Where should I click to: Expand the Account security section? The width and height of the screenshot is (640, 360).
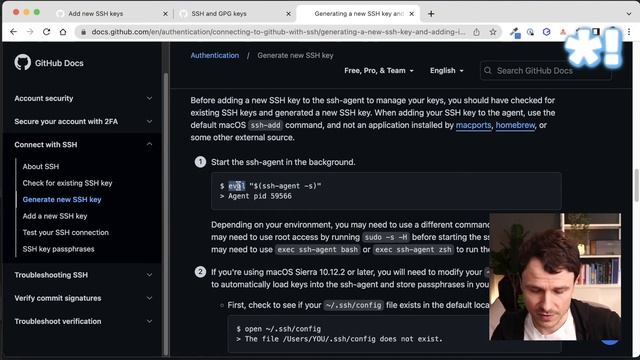pyautogui.click(x=83, y=98)
